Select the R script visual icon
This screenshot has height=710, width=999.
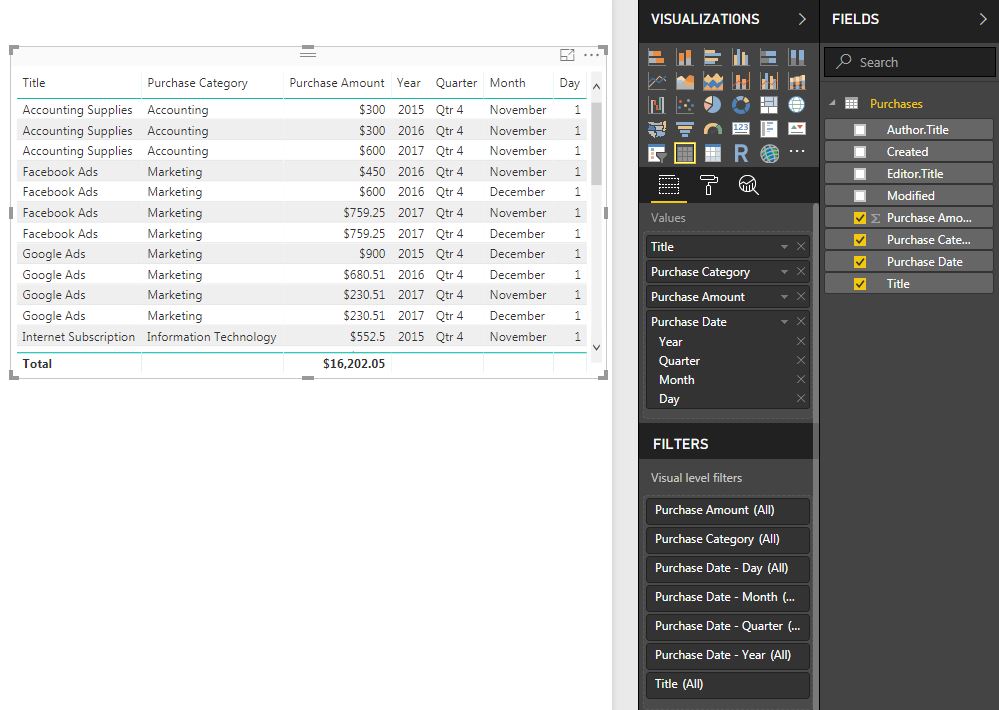tap(741, 153)
